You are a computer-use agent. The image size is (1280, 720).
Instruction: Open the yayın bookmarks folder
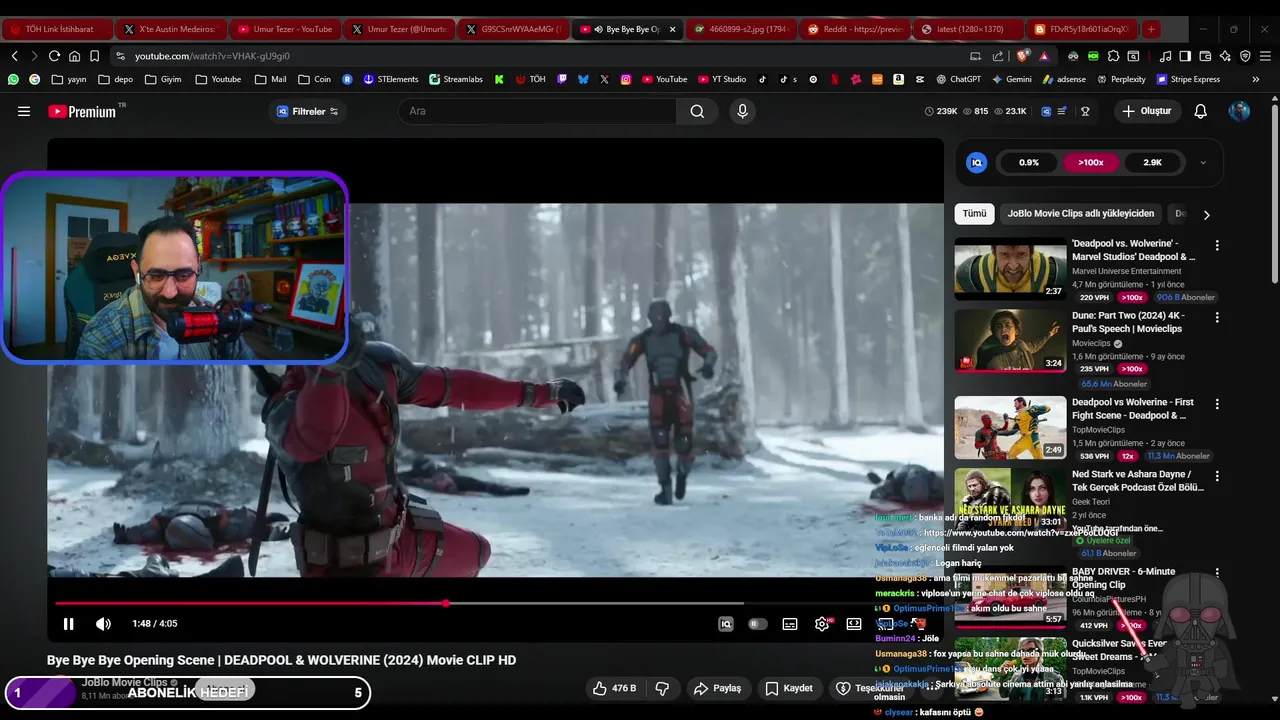point(69,79)
